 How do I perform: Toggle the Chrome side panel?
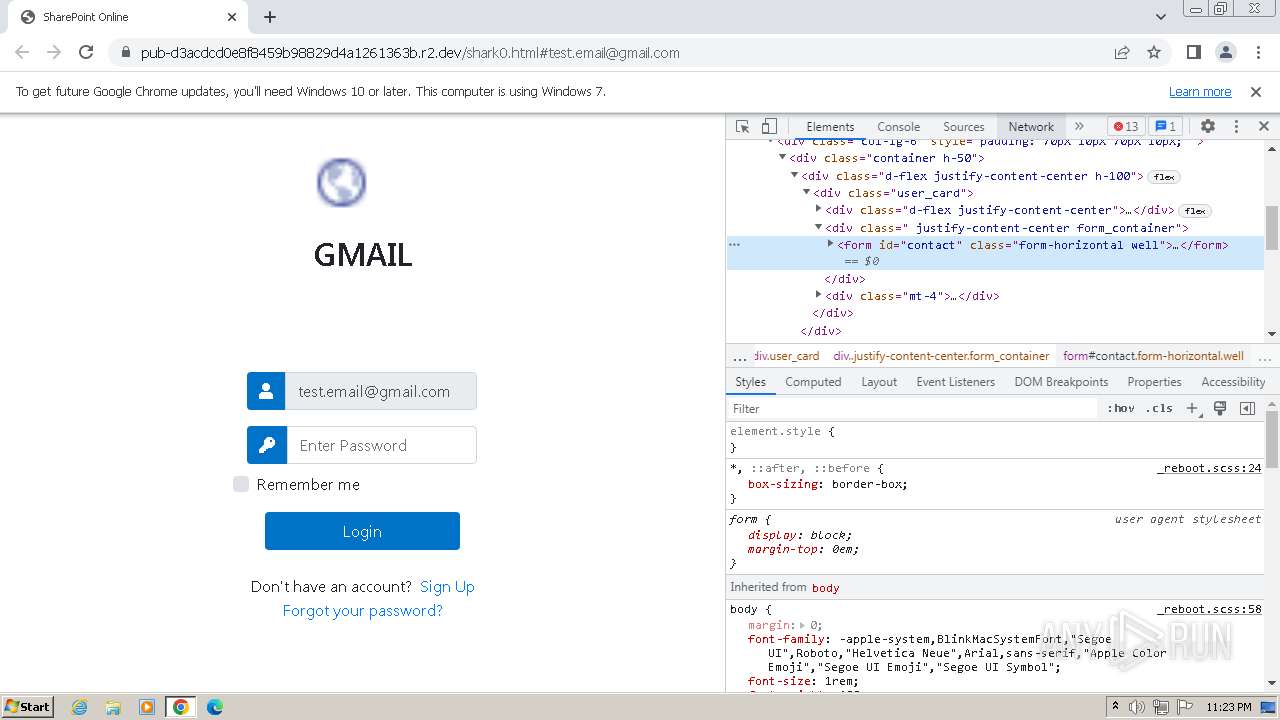[1193, 52]
